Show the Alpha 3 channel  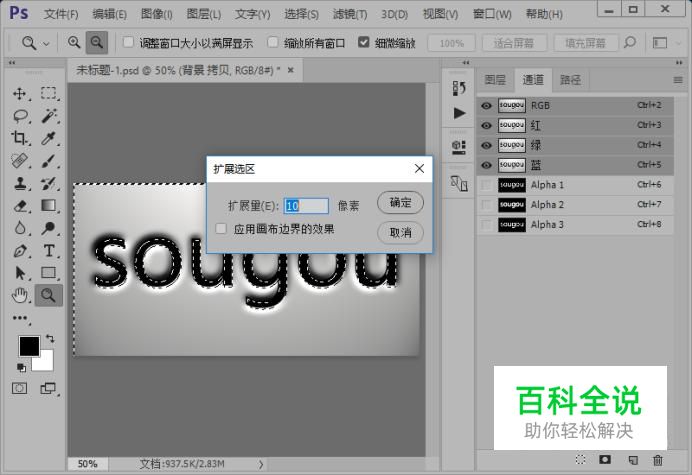point(486,225)
